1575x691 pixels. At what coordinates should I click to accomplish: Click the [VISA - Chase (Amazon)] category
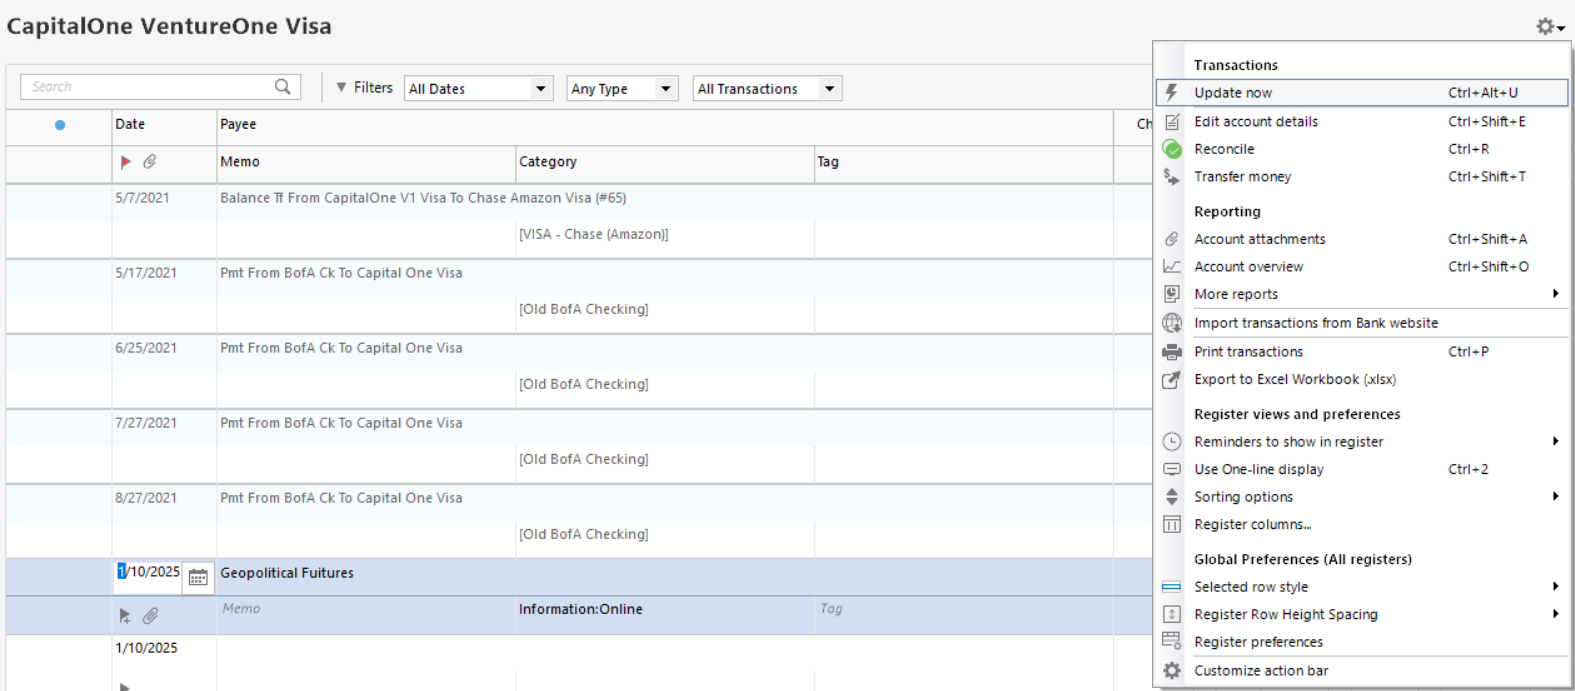tap(593, 234)
